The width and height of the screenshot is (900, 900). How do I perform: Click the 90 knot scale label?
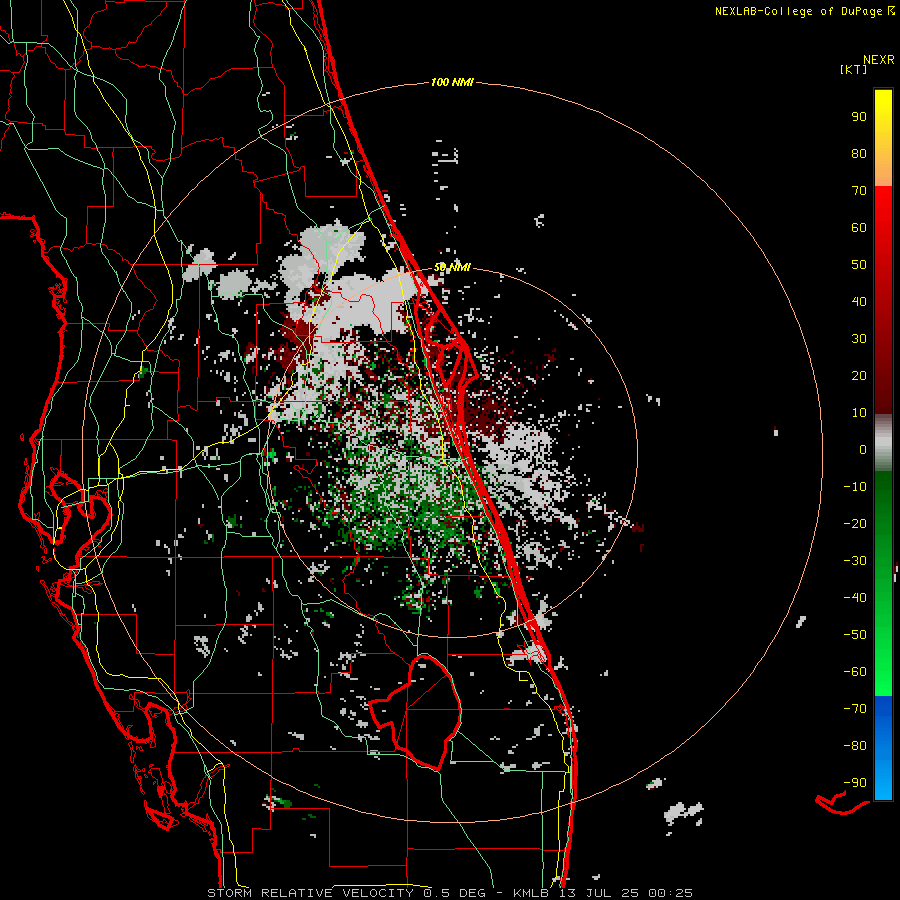pos(859,117)
